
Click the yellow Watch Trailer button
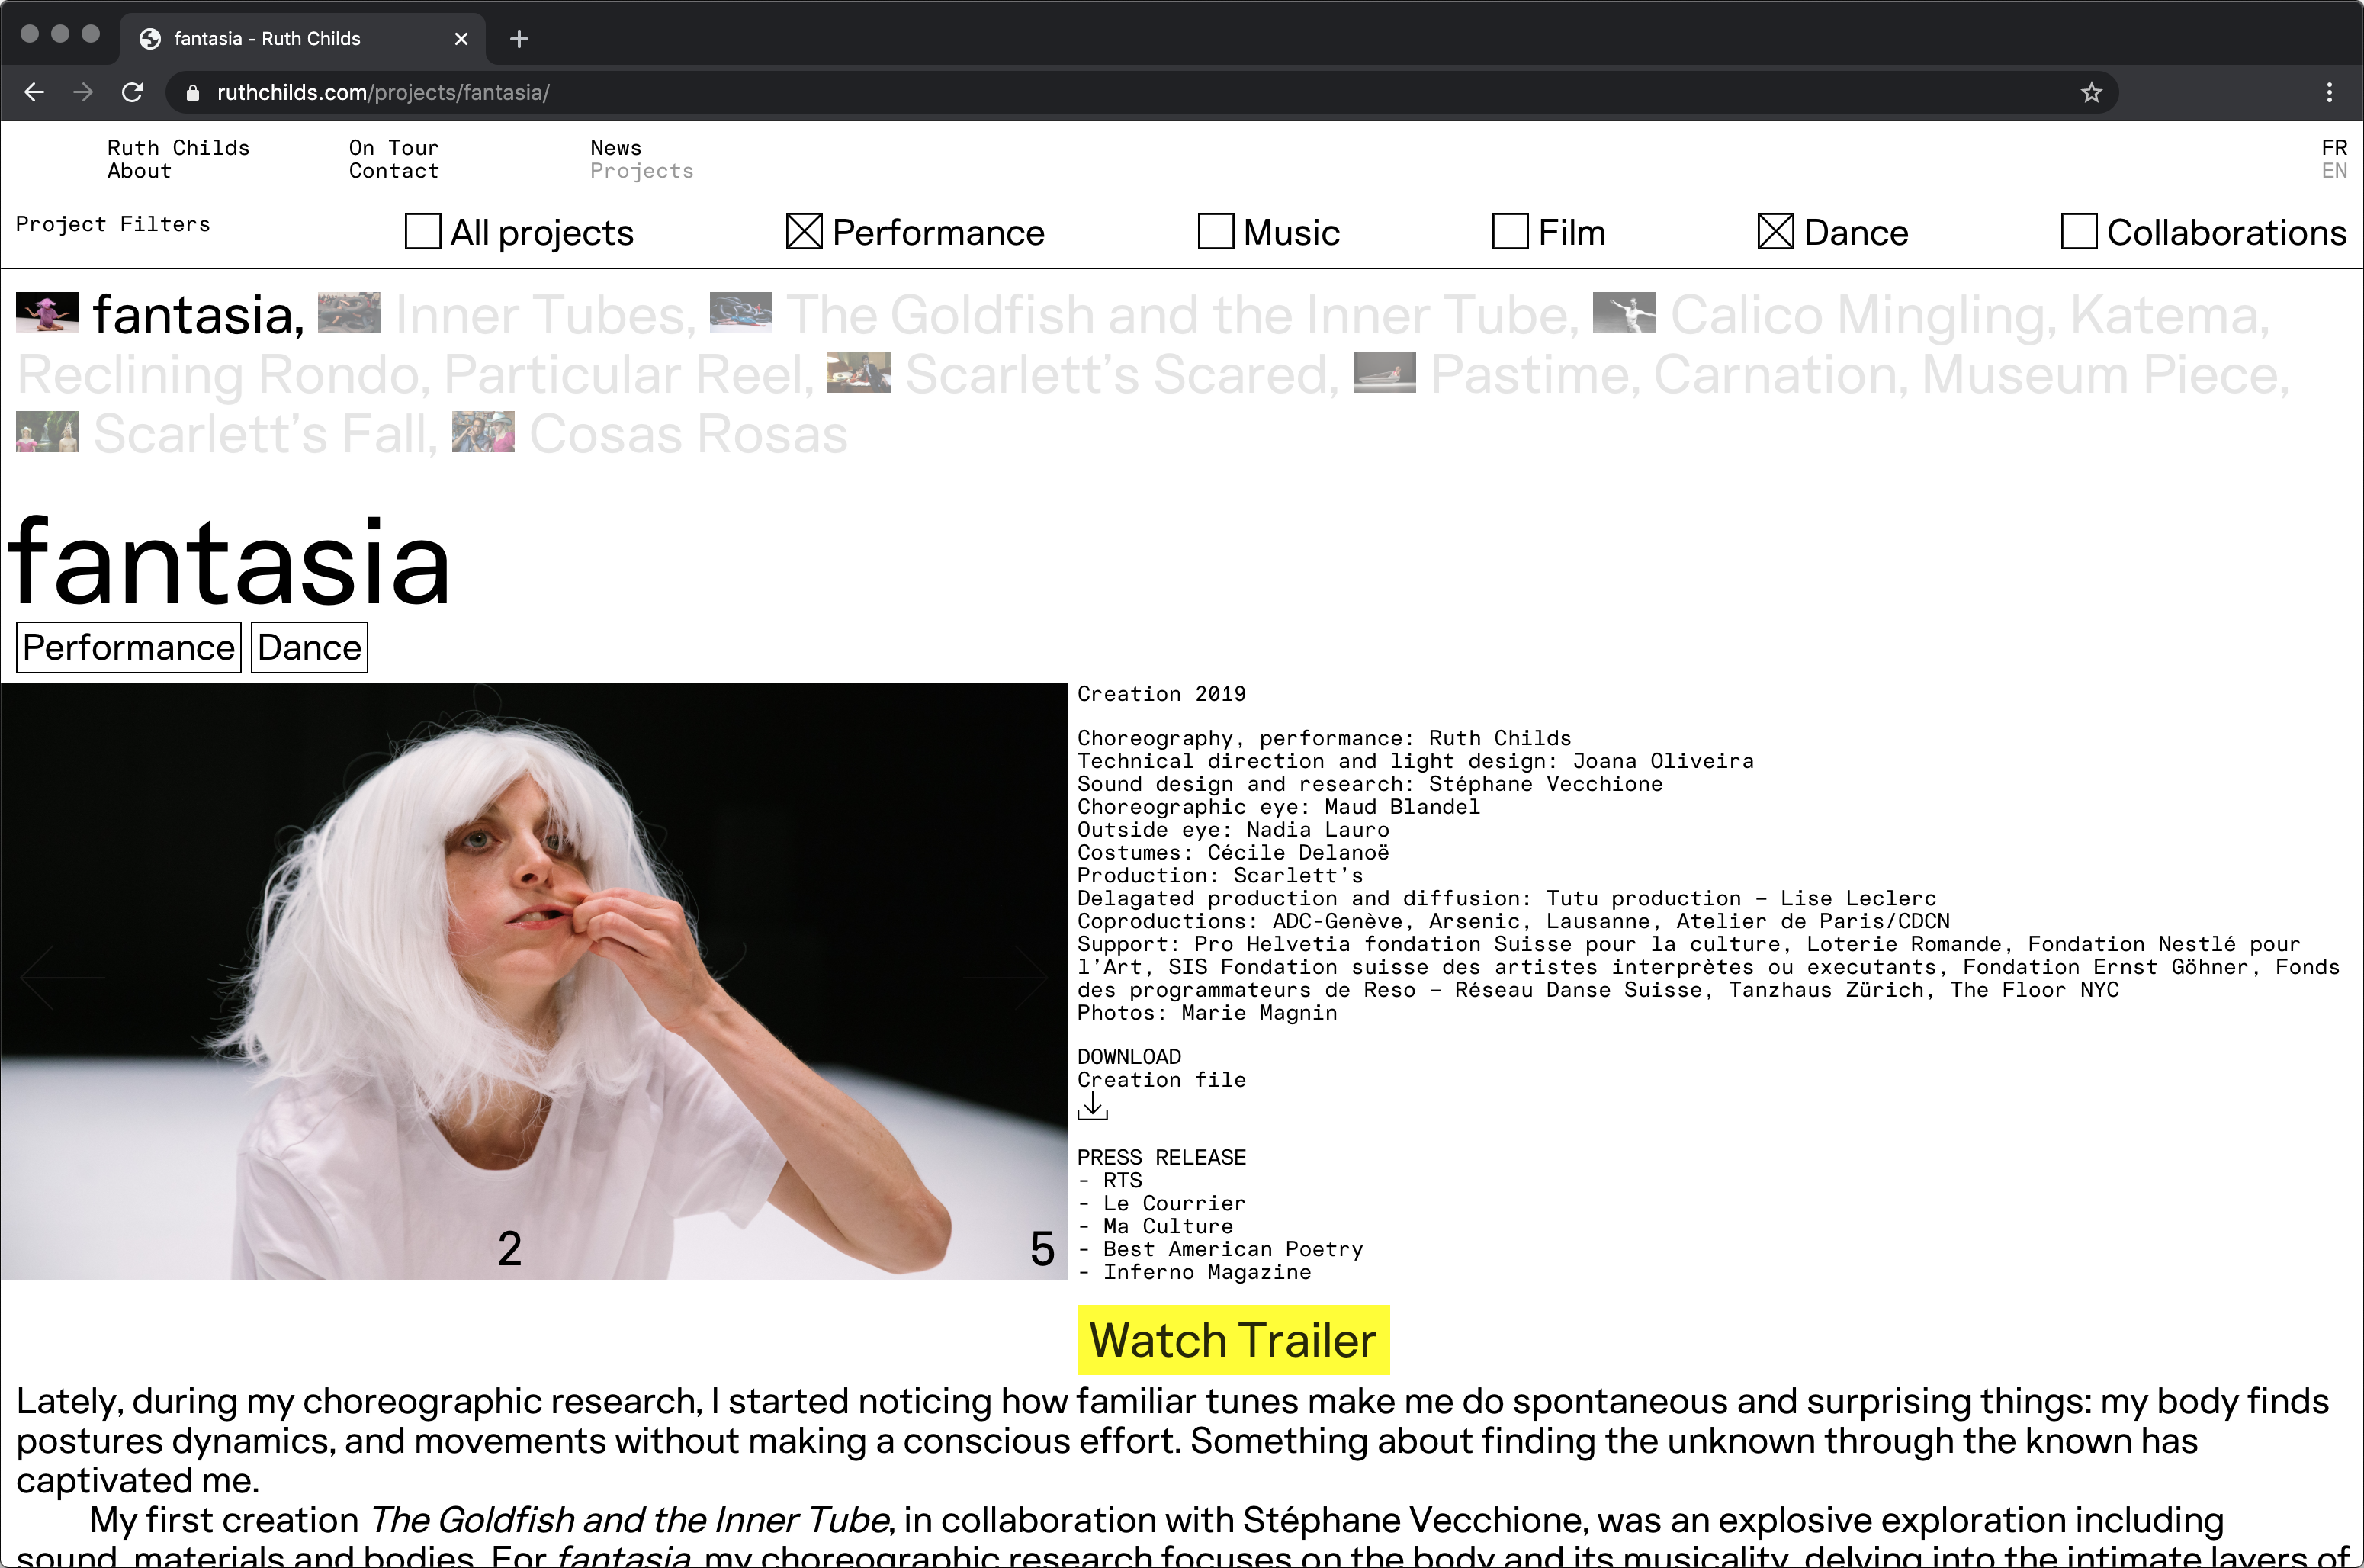click(1232, 1340)
